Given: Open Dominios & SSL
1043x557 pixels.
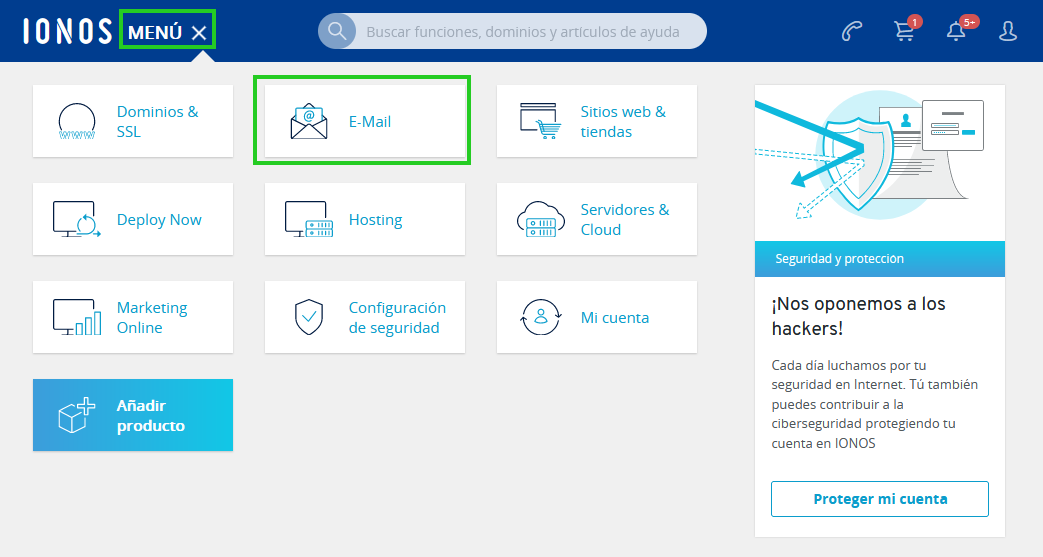Looking at the screenshot, I should (x=133, y=121).
